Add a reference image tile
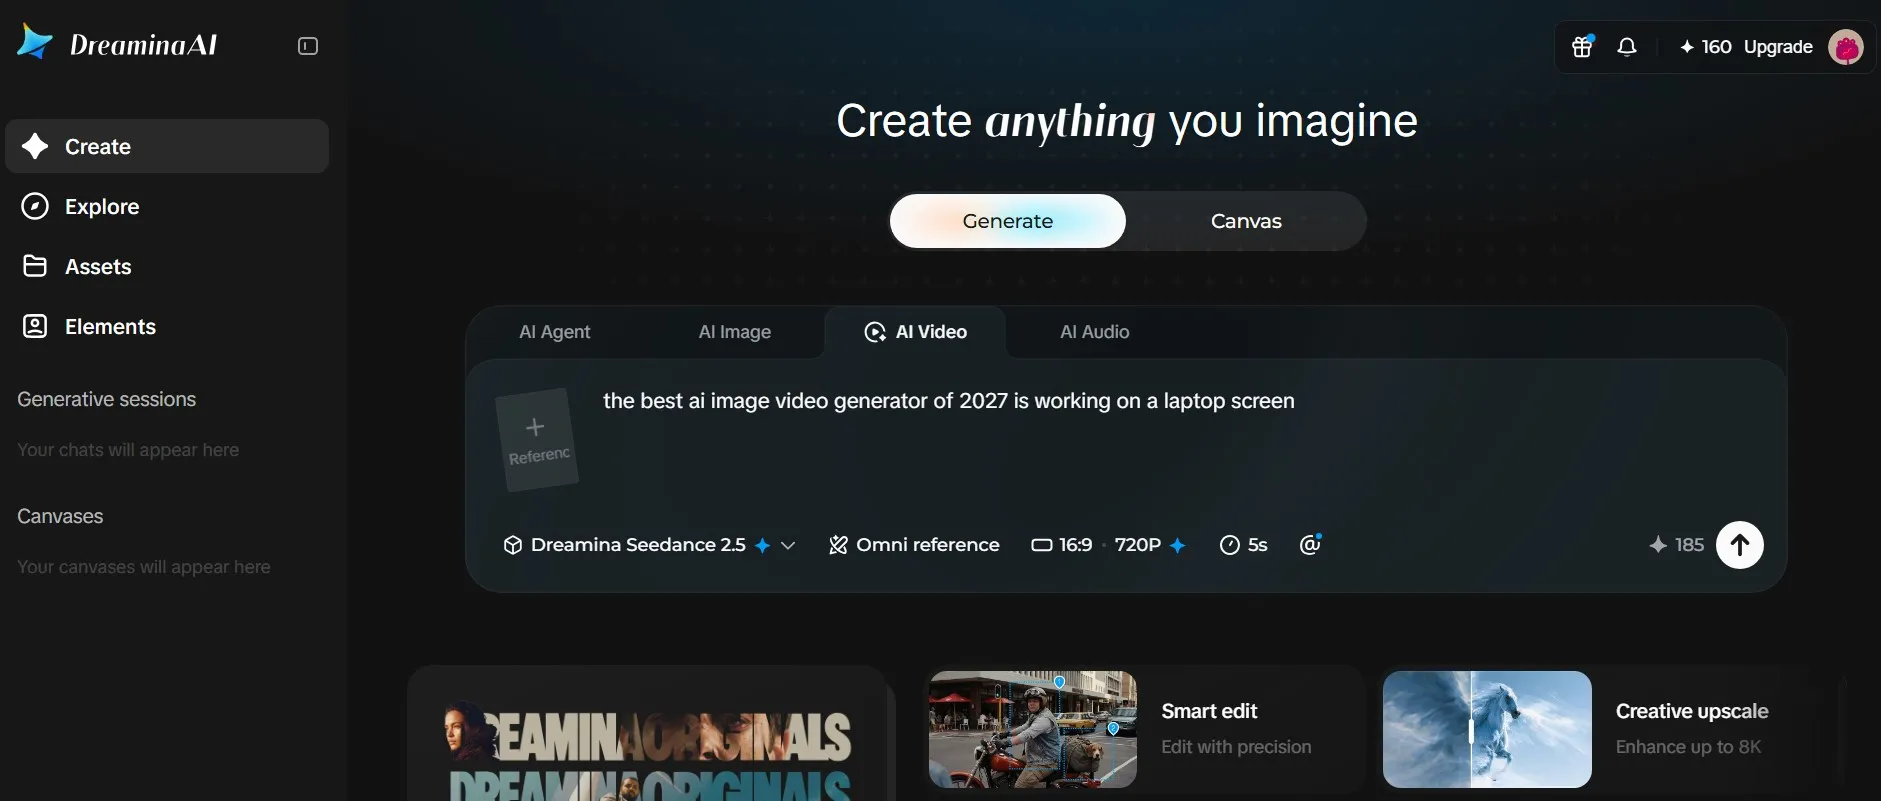1881x801 pixels. (537, 440)
